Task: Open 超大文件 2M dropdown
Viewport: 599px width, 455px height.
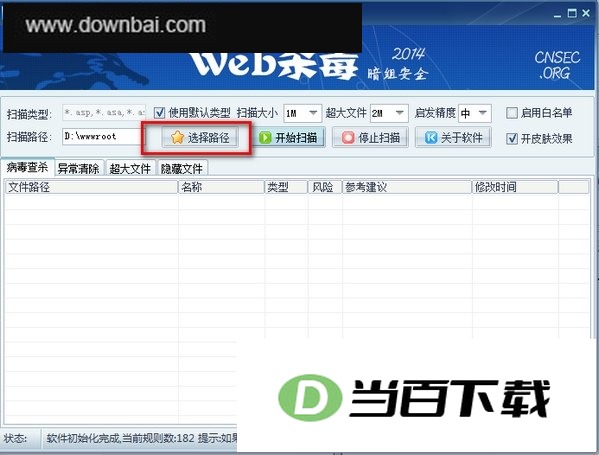Action: pos(389,113)
